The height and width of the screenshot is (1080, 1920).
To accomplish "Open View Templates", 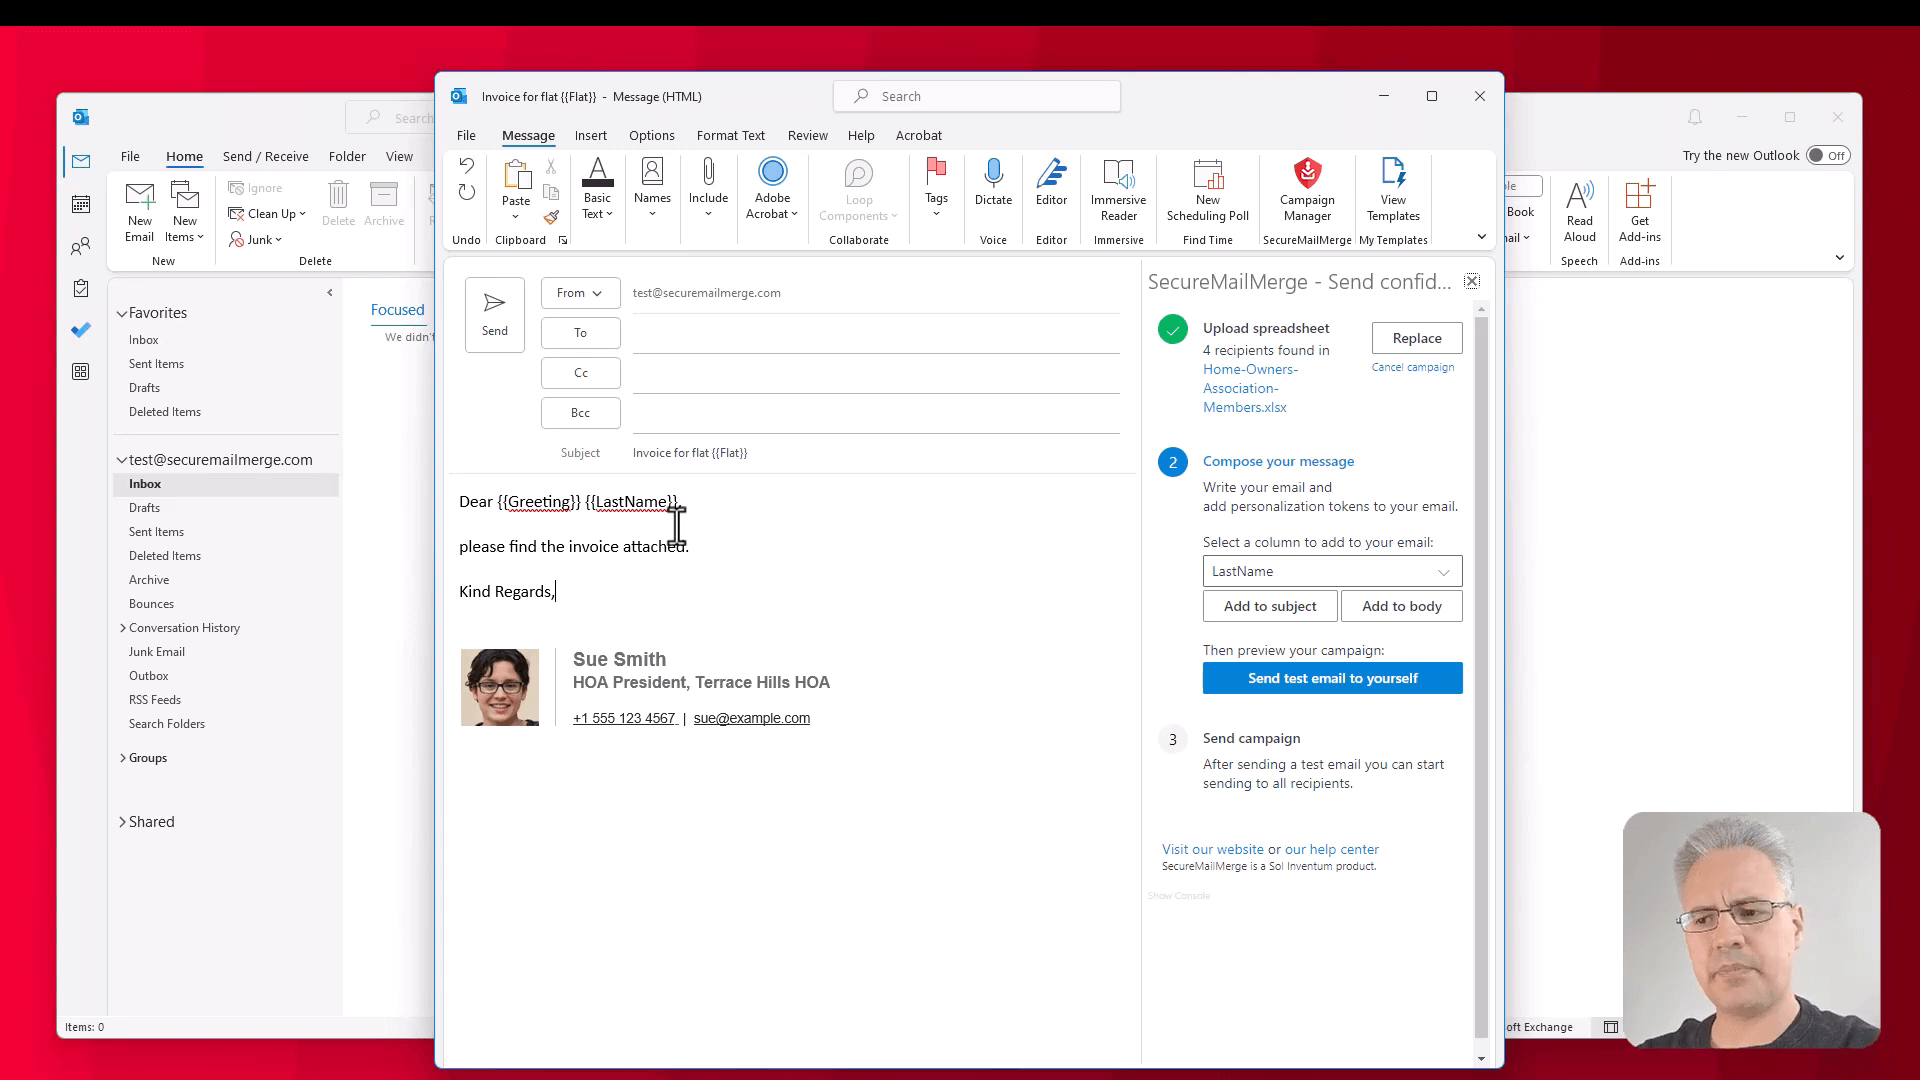I will click(x=1392, y=190).
